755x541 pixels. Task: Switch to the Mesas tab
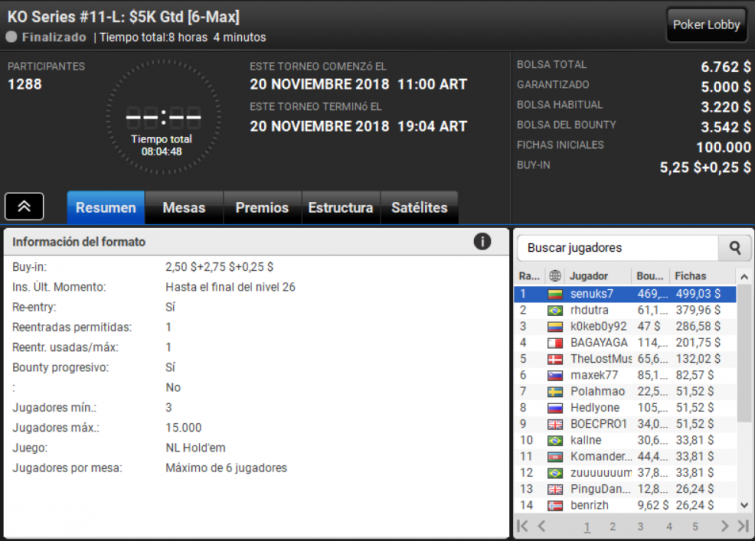coord(184,207)
